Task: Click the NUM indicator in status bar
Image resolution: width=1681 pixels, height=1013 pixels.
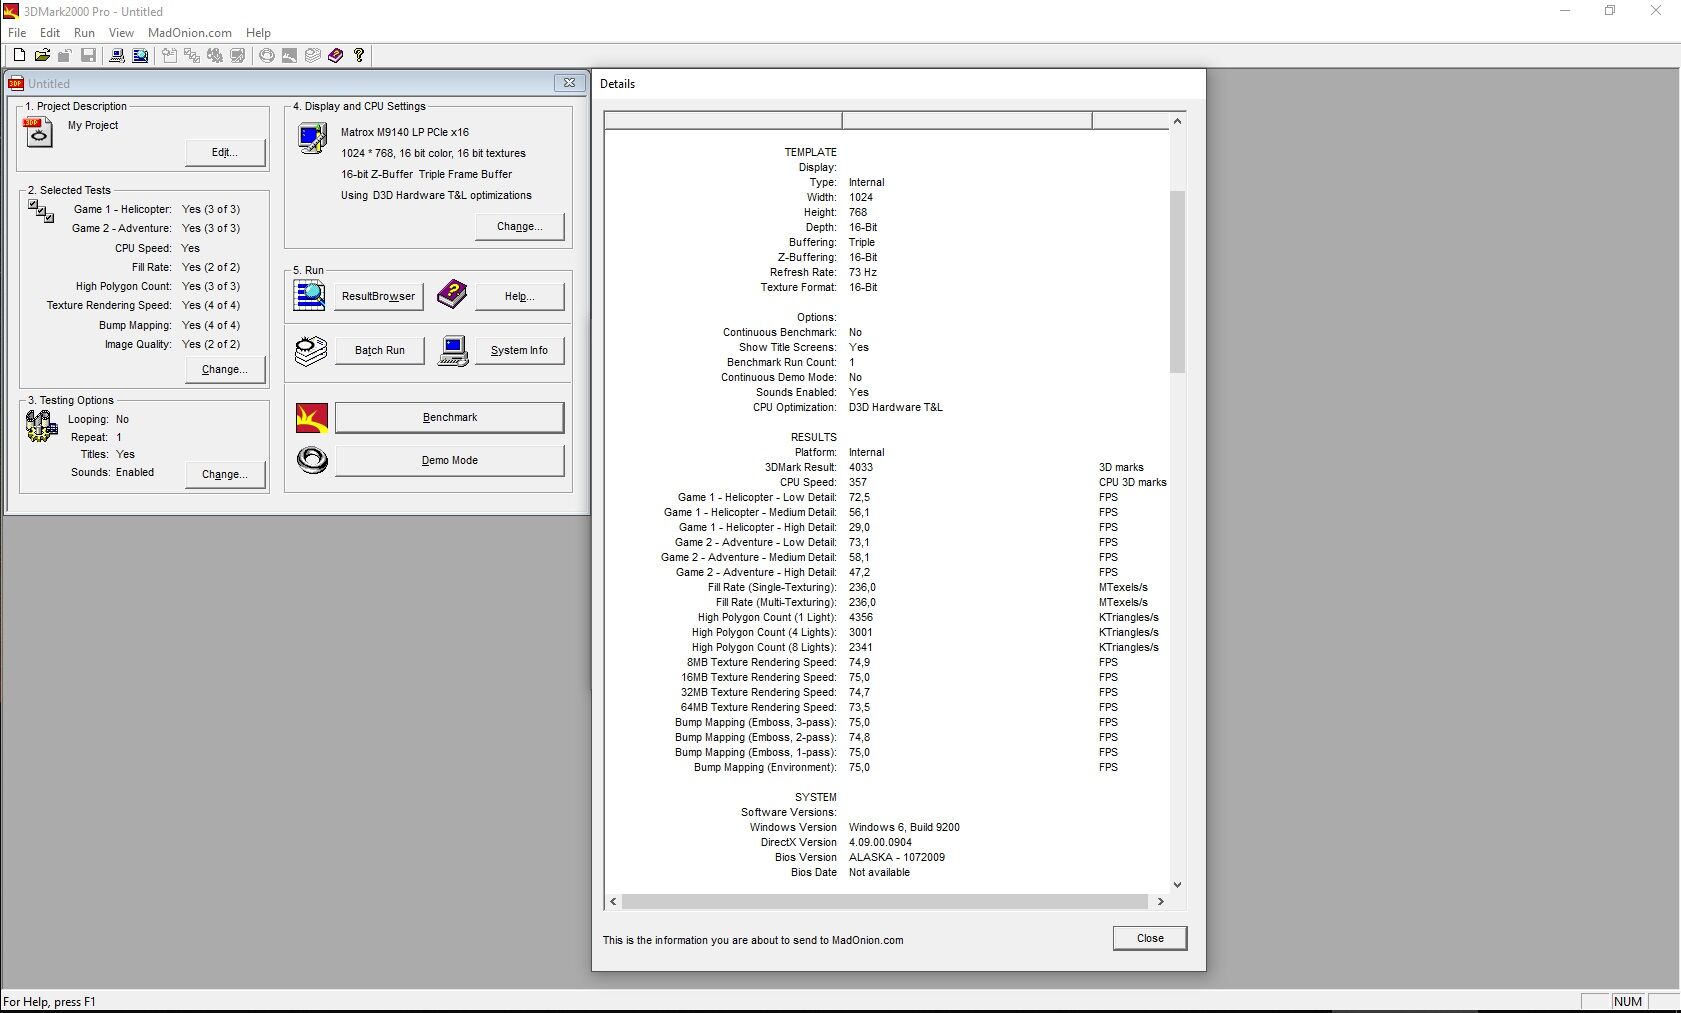Action: 1628,1001
